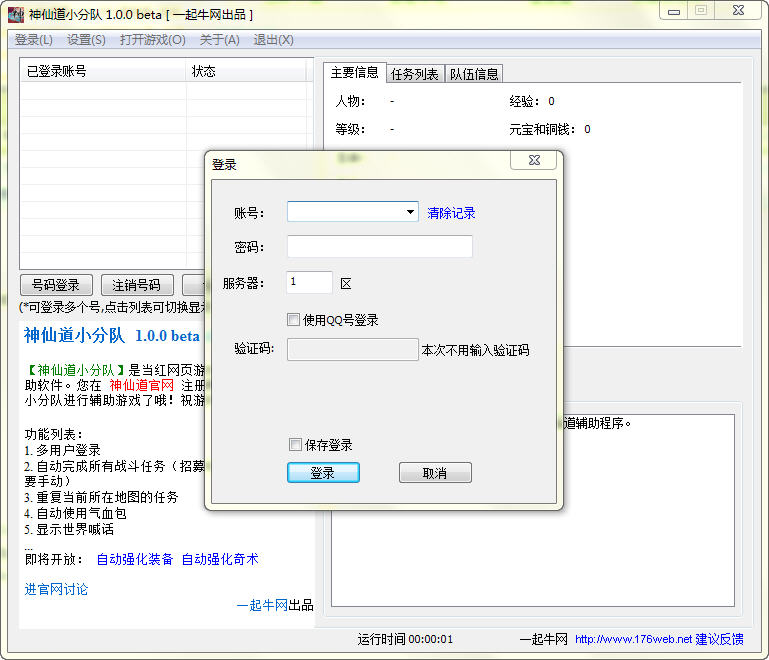
Task: Click the 注销号码 button
Action: coord(138,285)
